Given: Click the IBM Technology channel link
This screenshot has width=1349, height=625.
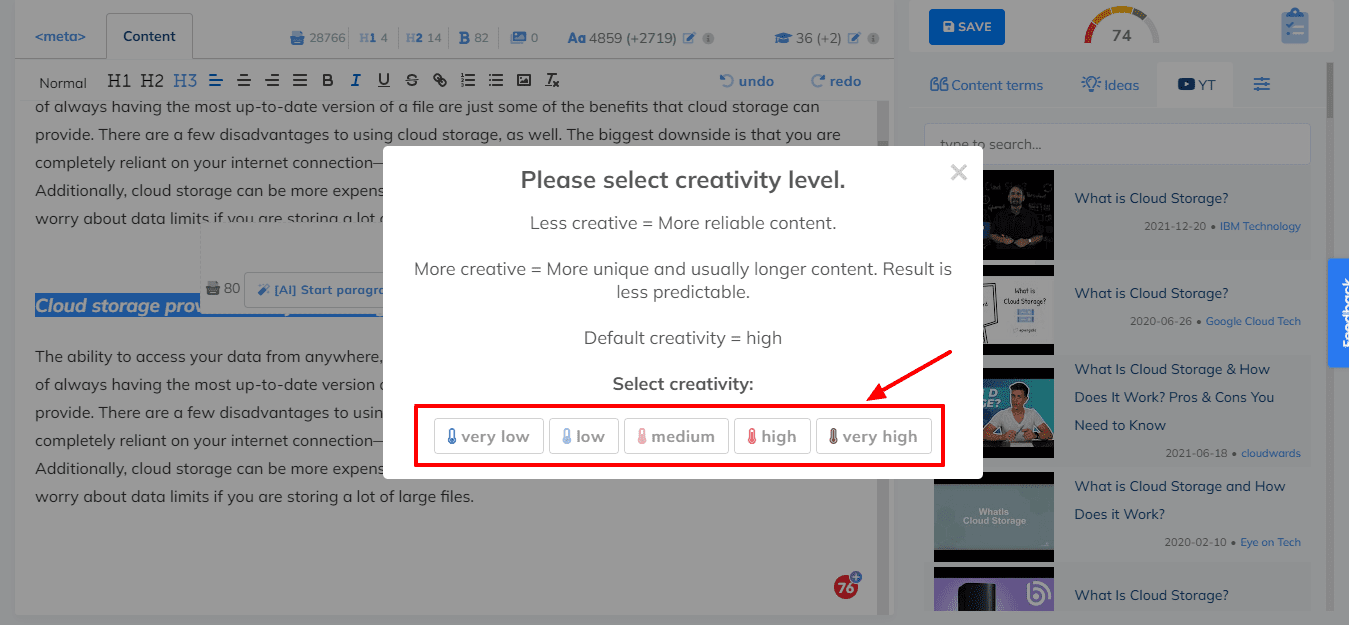Looking at the screenshot, I should (x=1258, y=226).
